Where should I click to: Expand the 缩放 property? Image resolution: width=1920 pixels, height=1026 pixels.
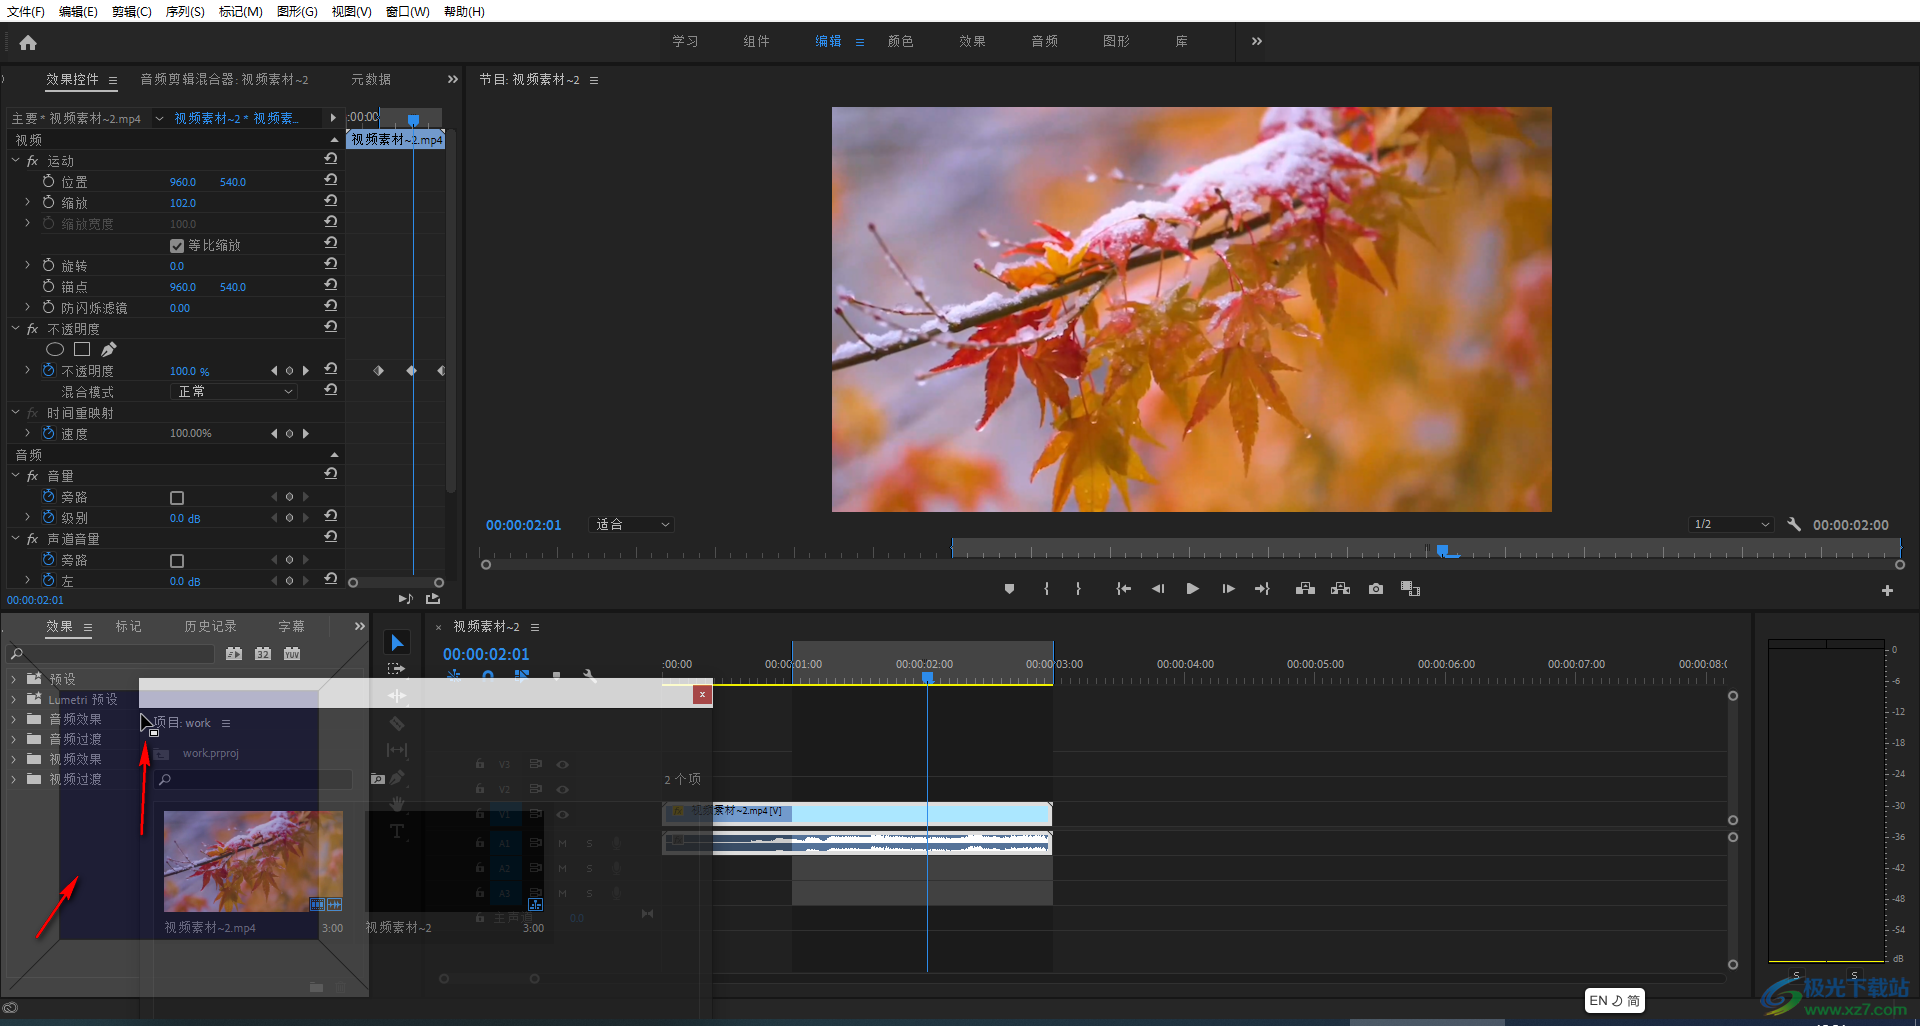[27, 202]
